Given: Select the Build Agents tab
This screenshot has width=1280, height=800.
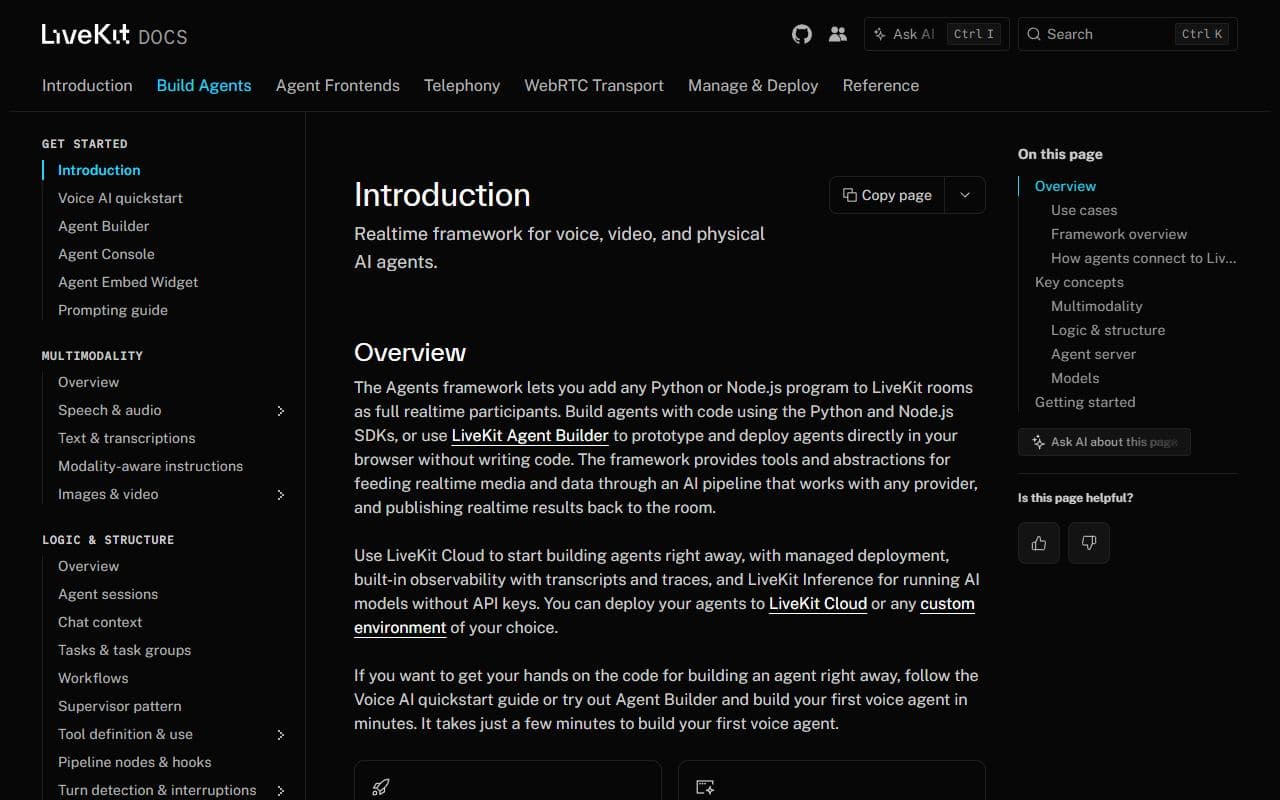Looking at the screenshot, I should [x=204, y=85].
